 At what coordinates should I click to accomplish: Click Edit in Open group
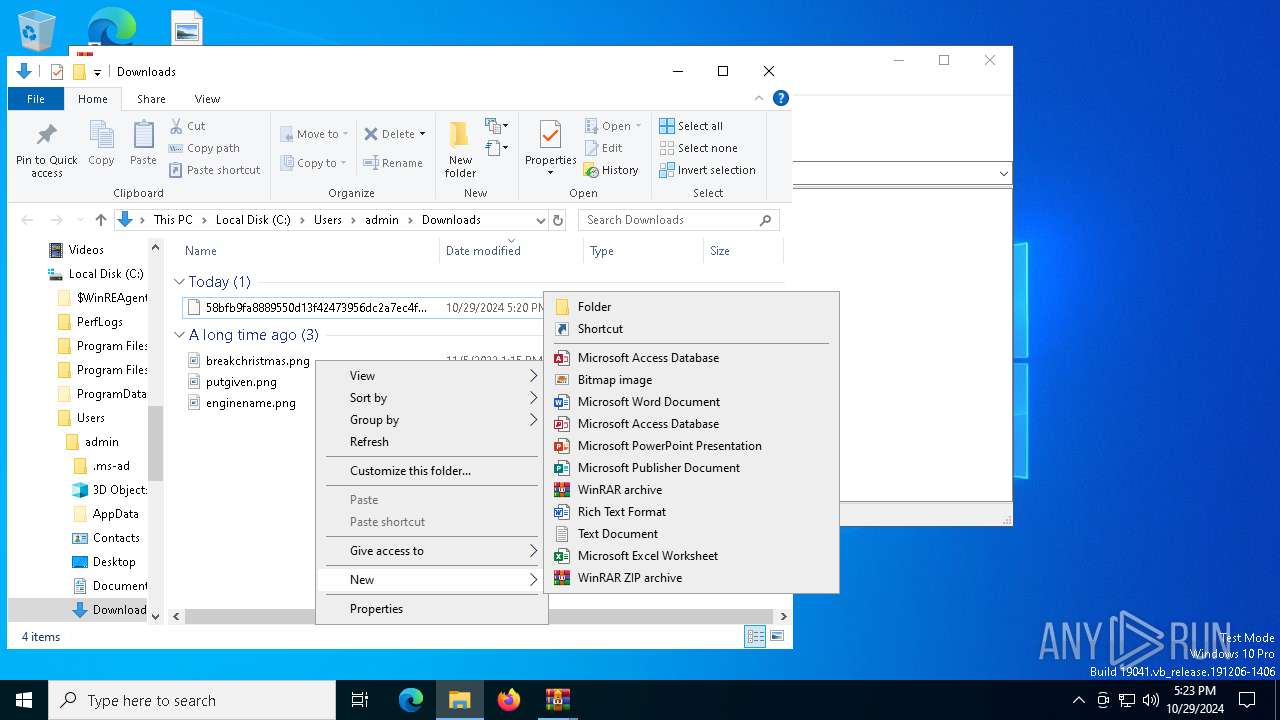tap(604, 148)
